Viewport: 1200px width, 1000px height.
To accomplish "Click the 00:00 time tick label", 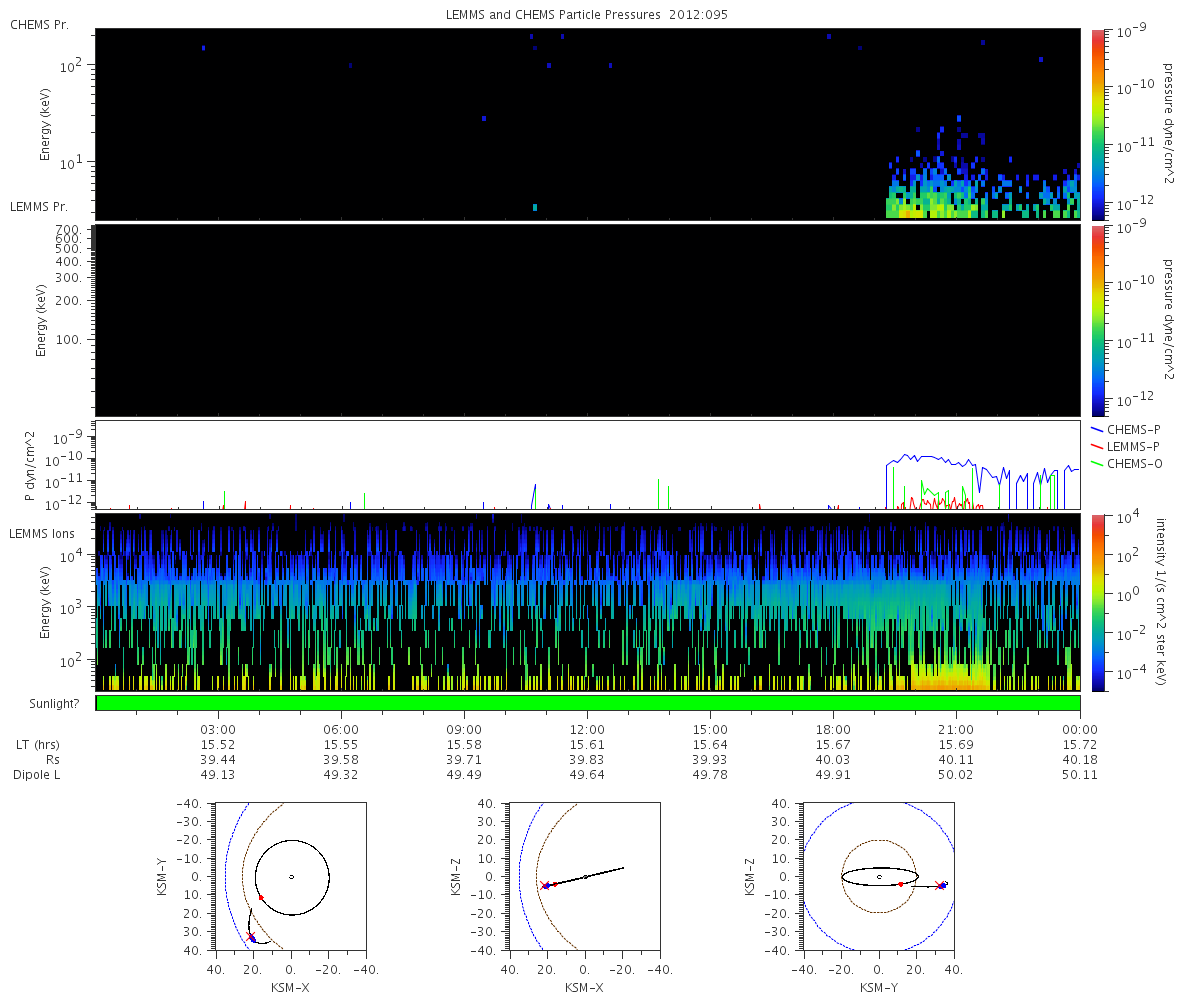I will [1080, 730].
